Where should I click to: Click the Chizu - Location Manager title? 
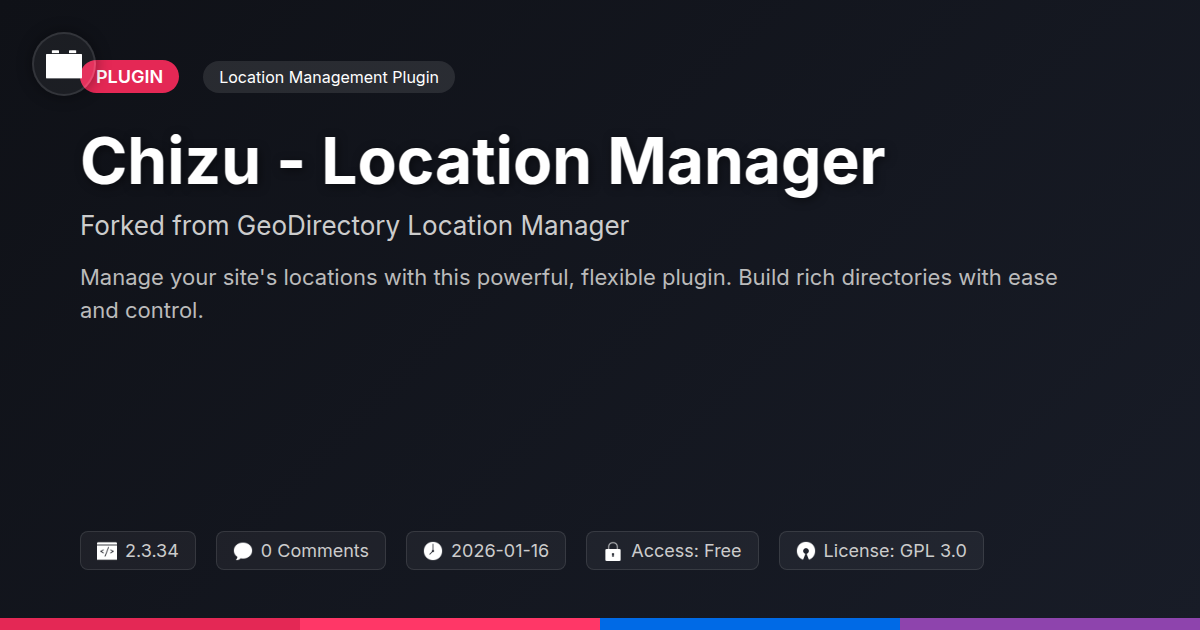(482, 161)
